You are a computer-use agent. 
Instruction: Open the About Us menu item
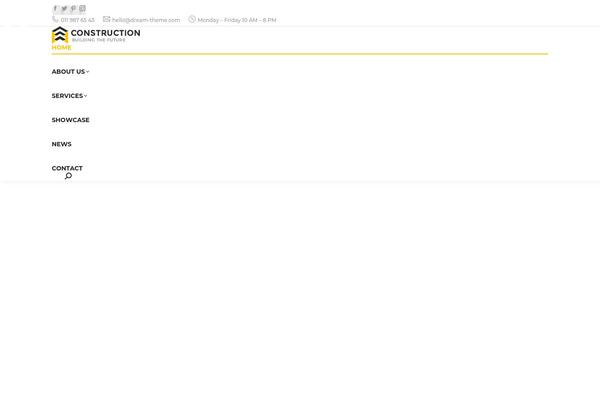68,72
